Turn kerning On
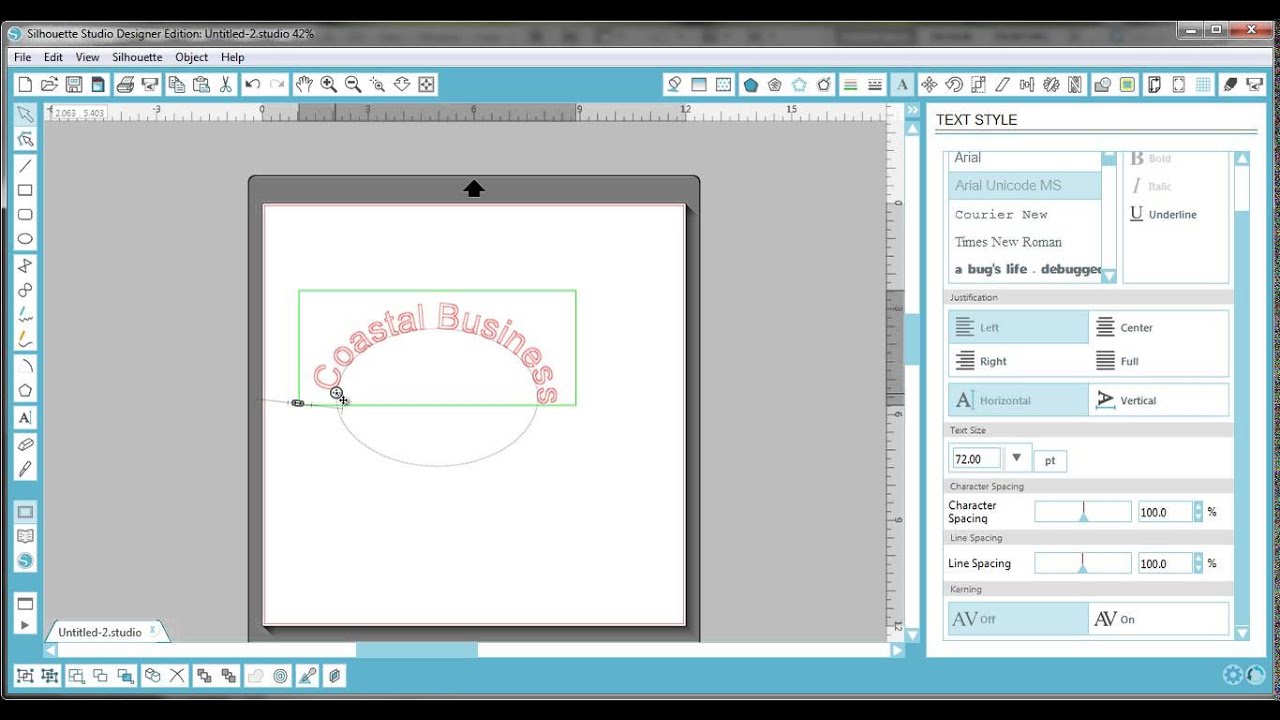The height and width of the screenshot is (720, 1280). click(x=1159, y=619)
